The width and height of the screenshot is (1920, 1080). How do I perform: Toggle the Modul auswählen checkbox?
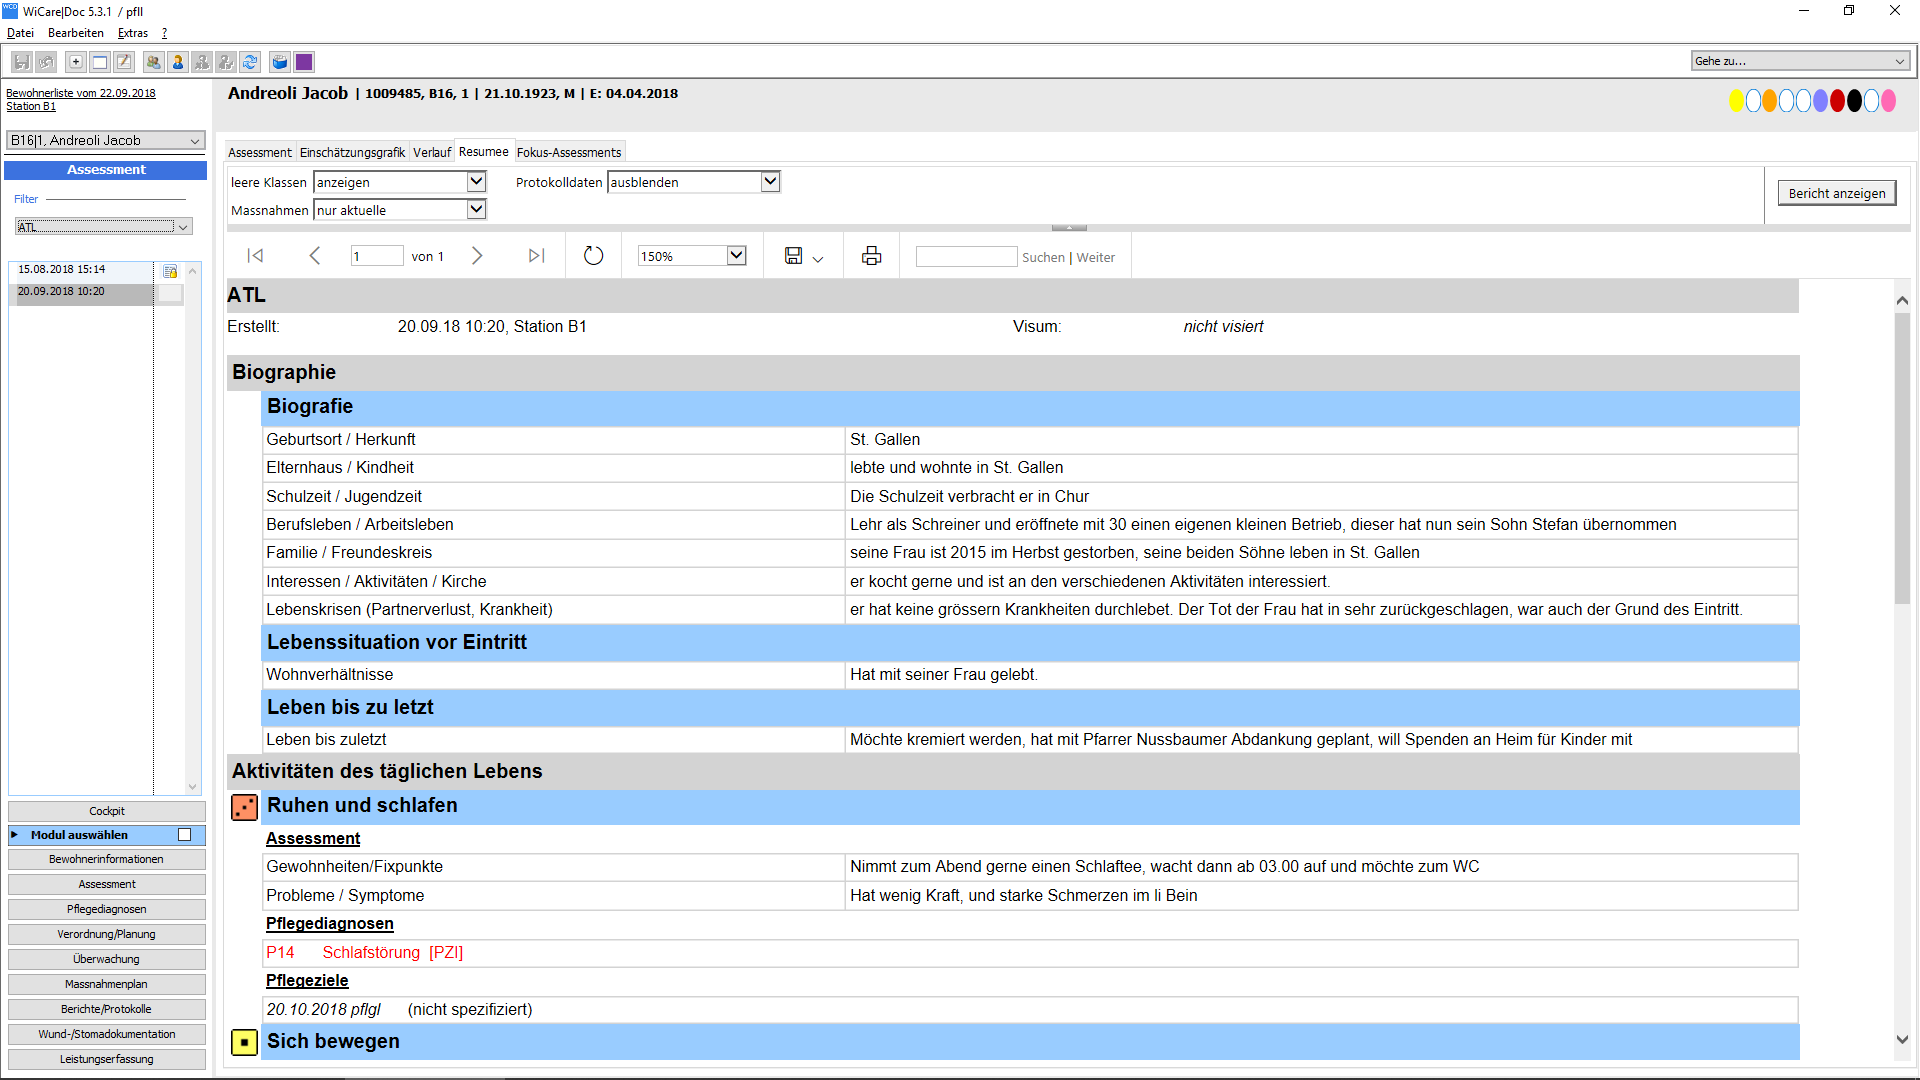click(x=184, y=835)
